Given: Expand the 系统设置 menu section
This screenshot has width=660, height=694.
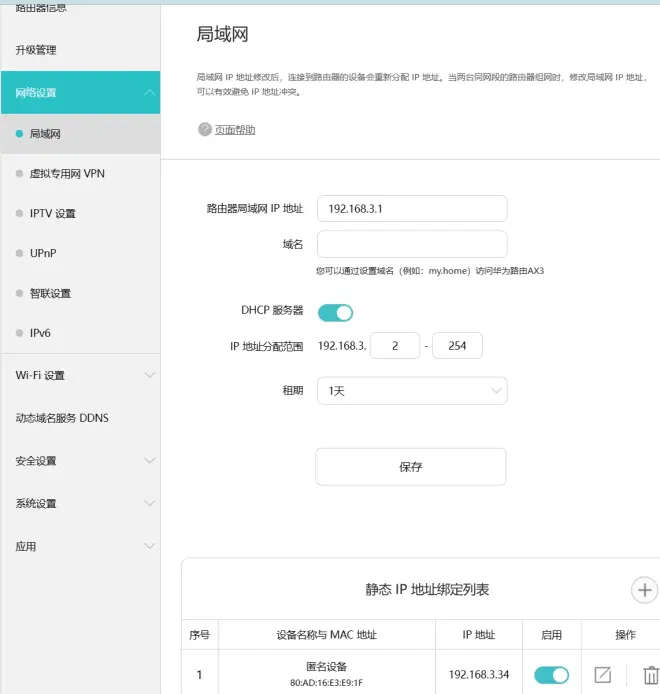Looking at the screenshot, I should pos(81,503).
